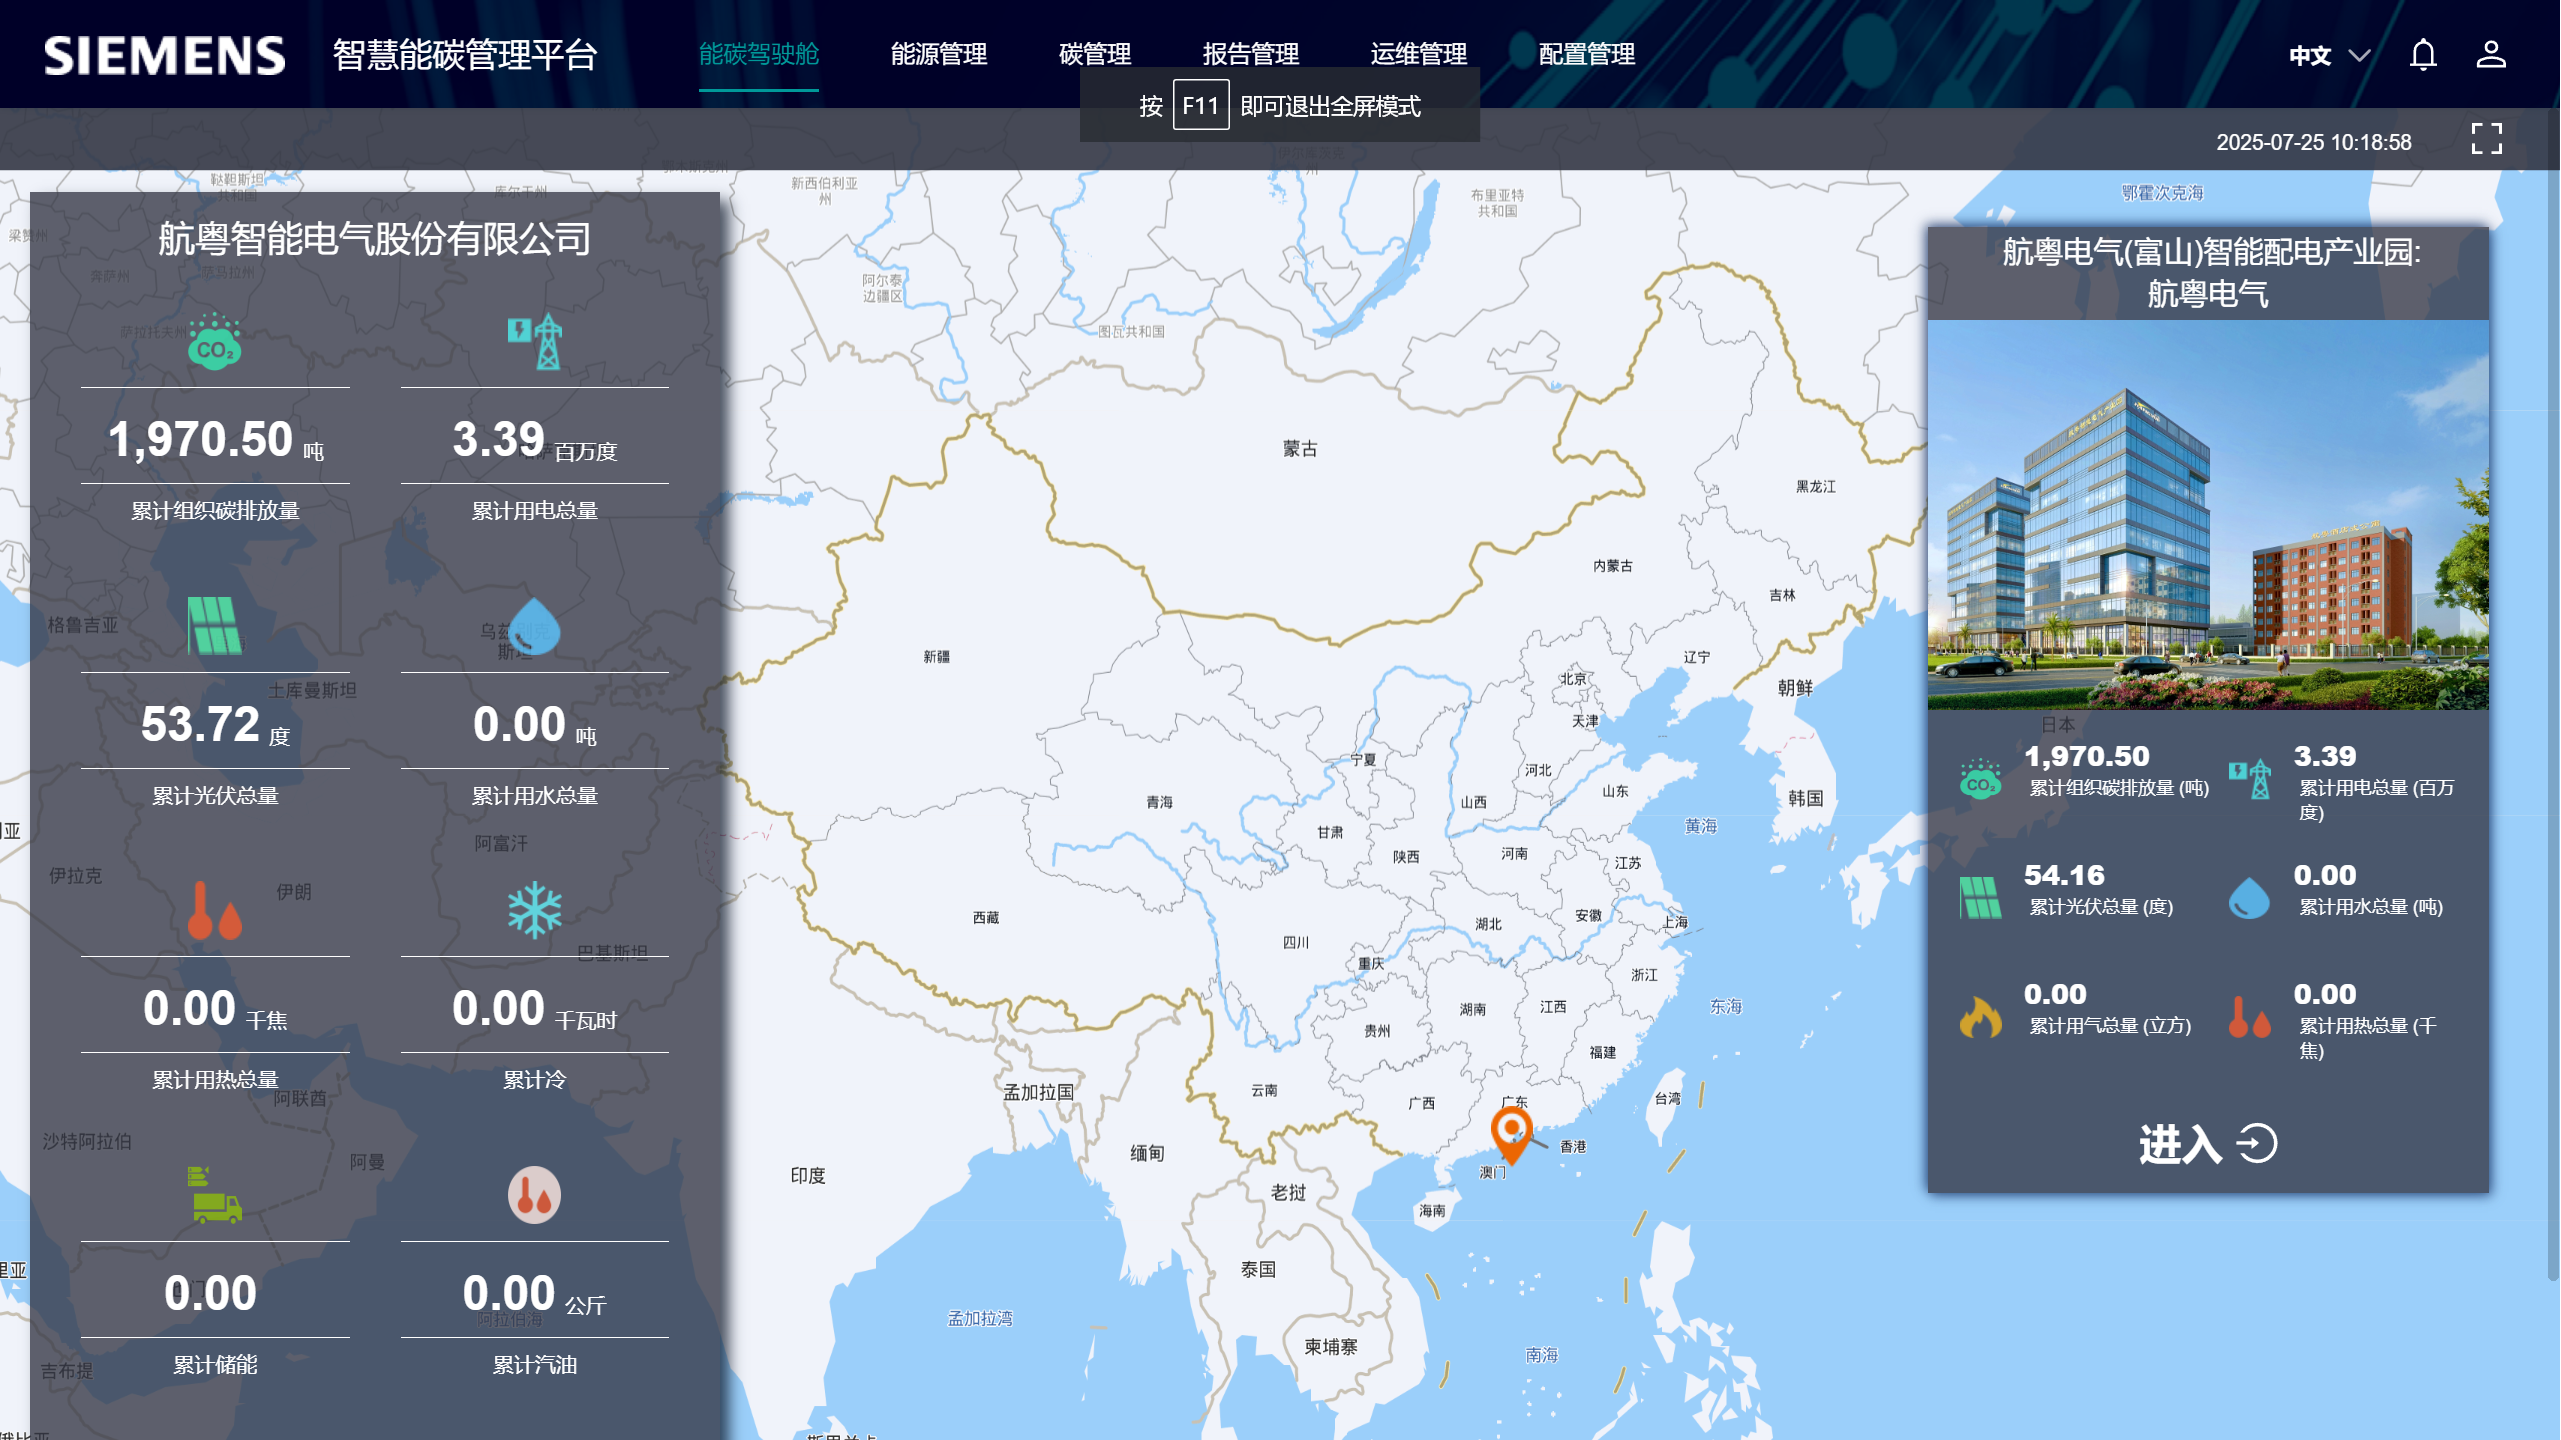Click the 进入 enter button
The width and height of the screenshot is (2561, 1440).
coord(2208,1144)
